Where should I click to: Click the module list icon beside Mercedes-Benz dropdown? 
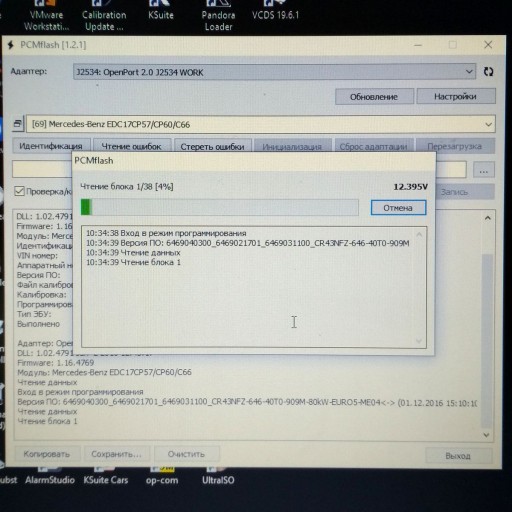[18, 124]
